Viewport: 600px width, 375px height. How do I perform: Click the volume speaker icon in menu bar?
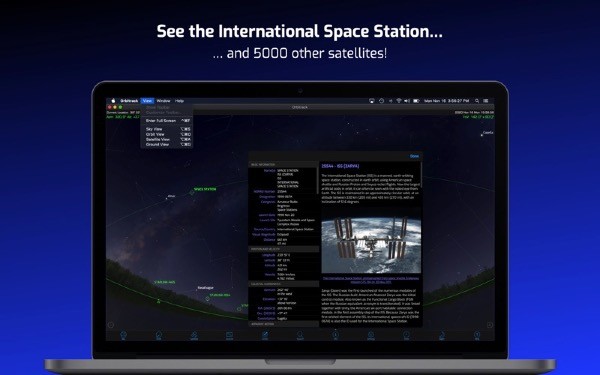click(x=407, y=101)
